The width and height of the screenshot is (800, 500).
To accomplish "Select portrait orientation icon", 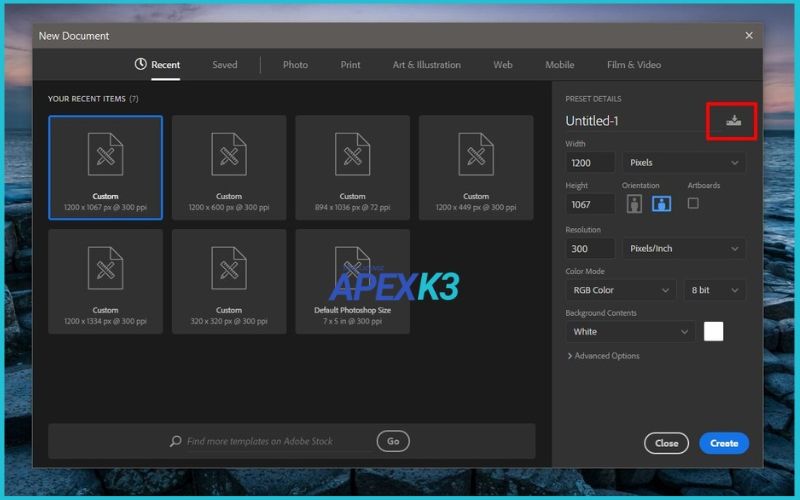I will click(x=634, y=204).
